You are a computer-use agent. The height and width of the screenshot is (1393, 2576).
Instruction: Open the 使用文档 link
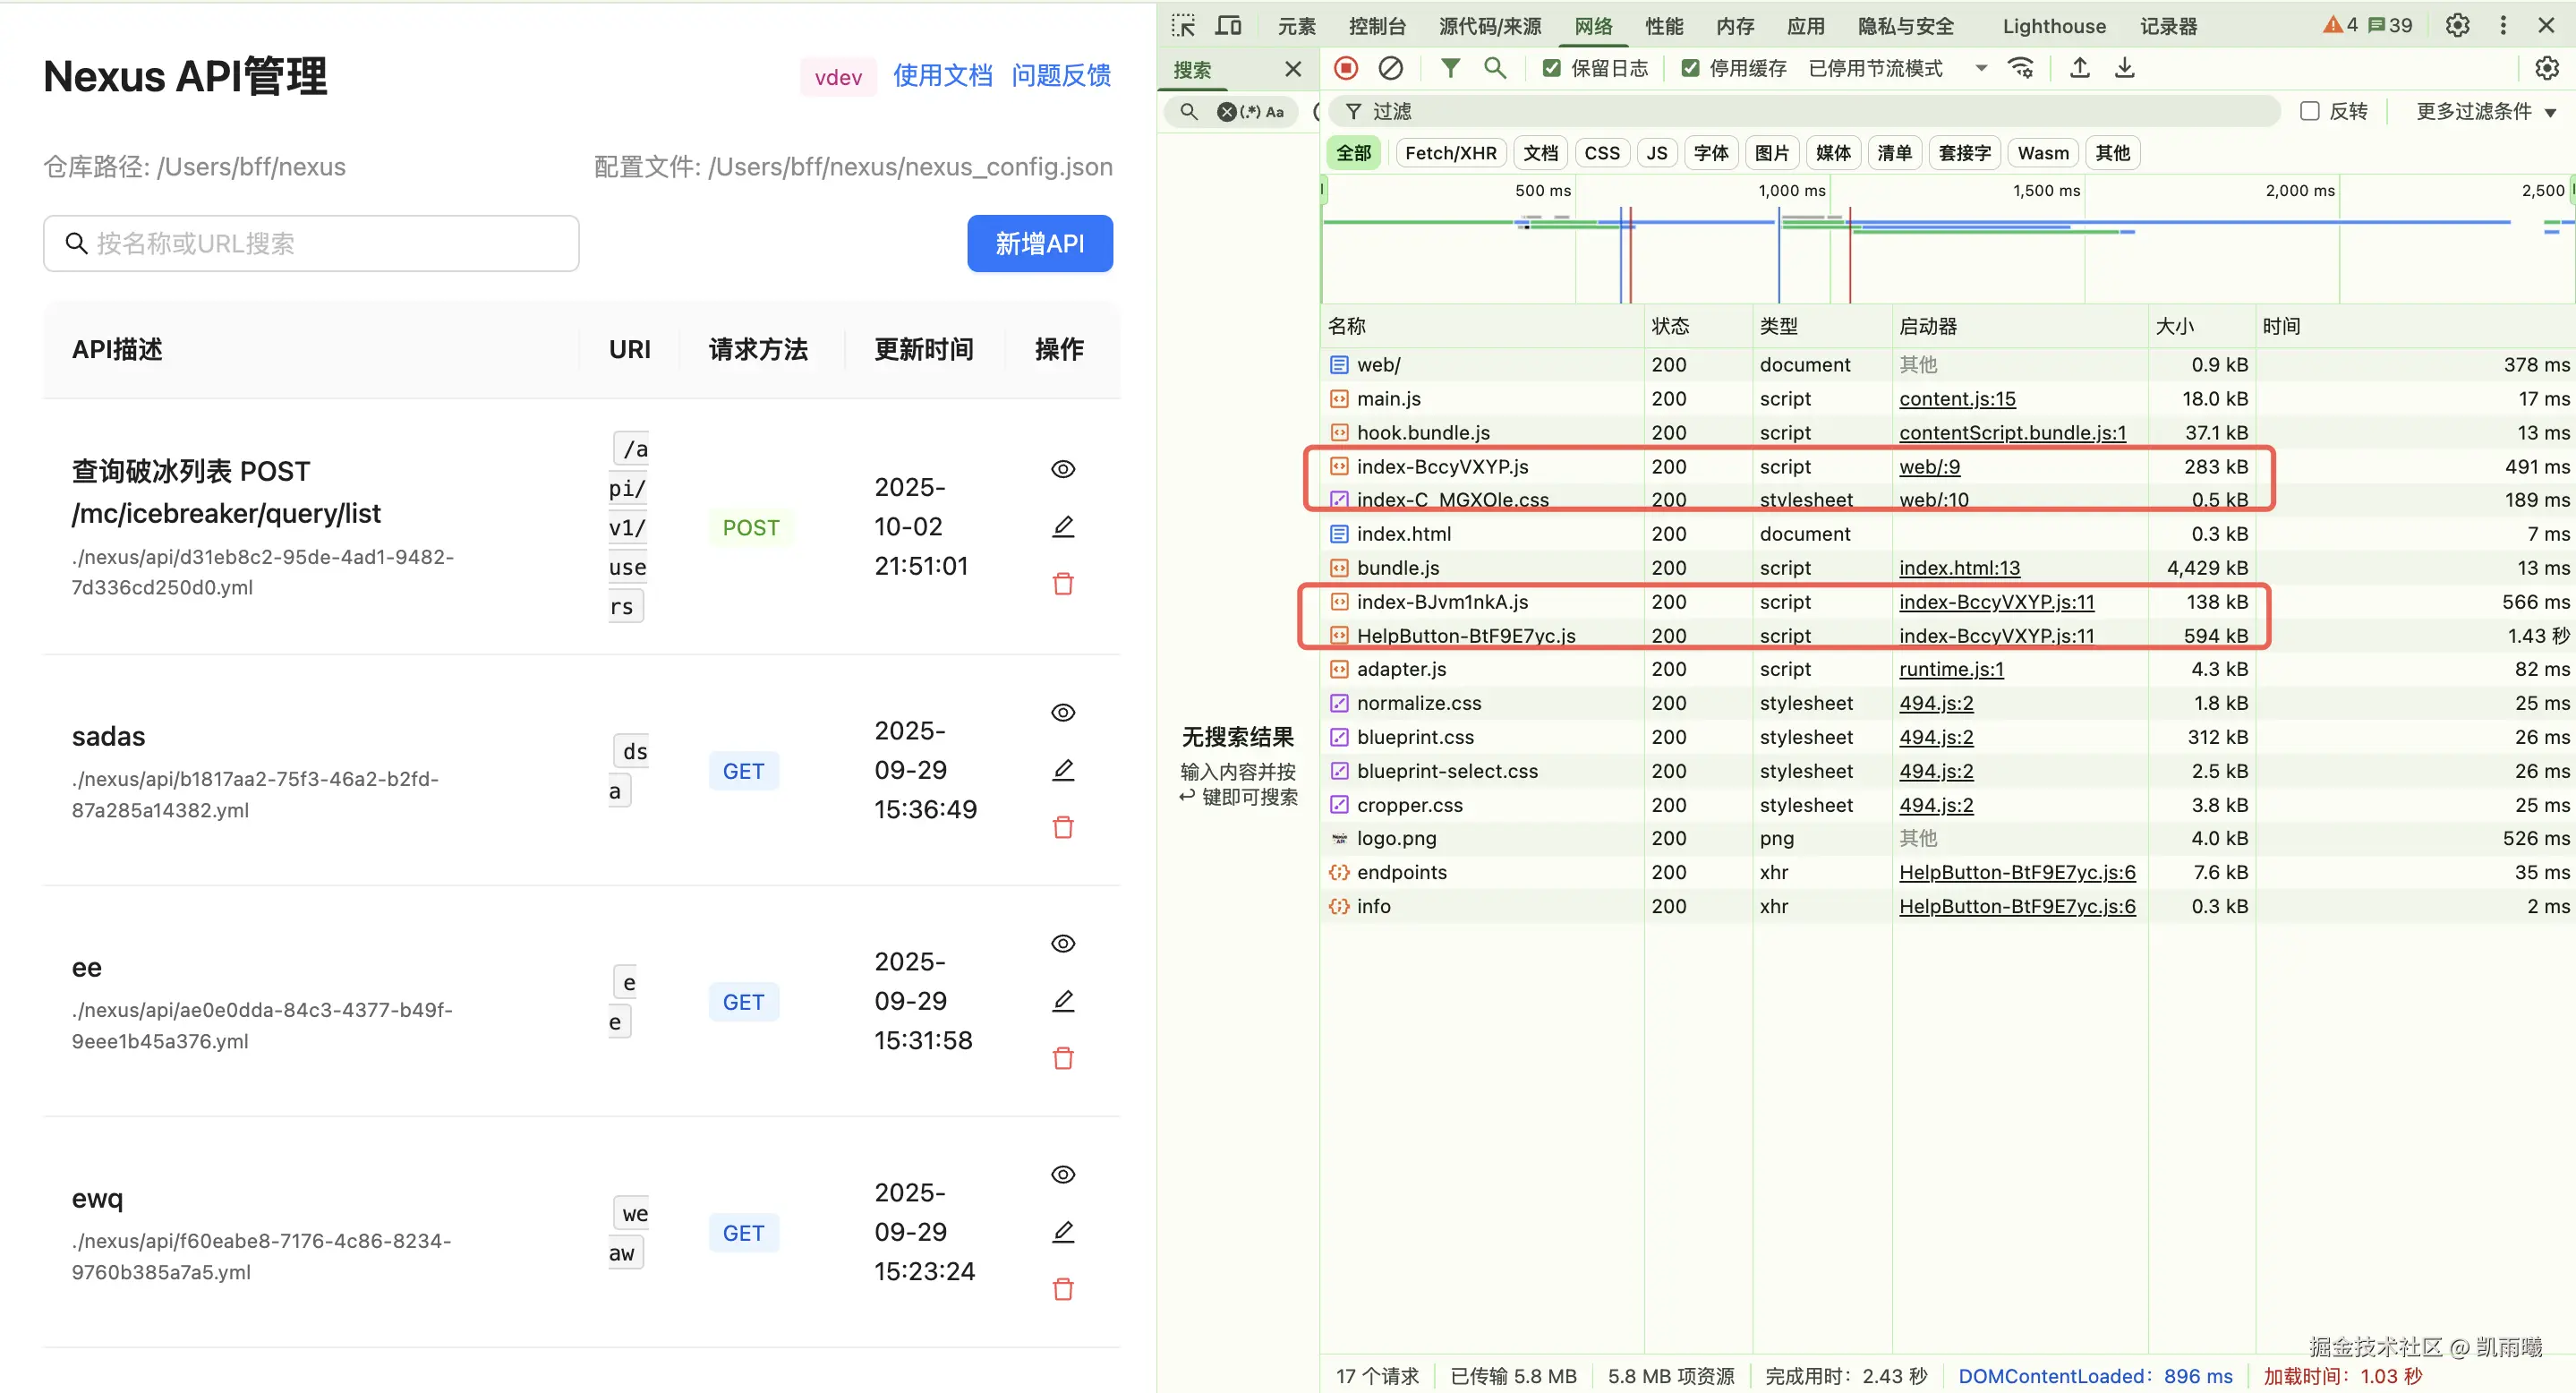(x=942, y=76)
